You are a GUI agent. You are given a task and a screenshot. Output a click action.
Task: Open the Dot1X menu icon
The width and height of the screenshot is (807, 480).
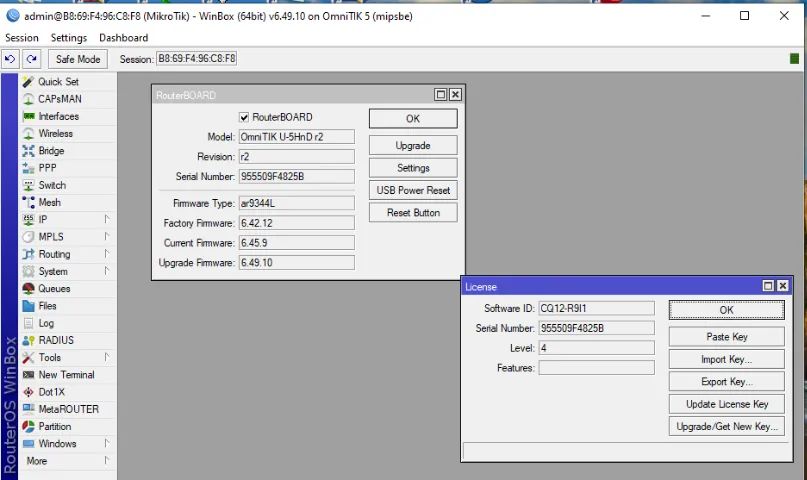pos(28,392)
